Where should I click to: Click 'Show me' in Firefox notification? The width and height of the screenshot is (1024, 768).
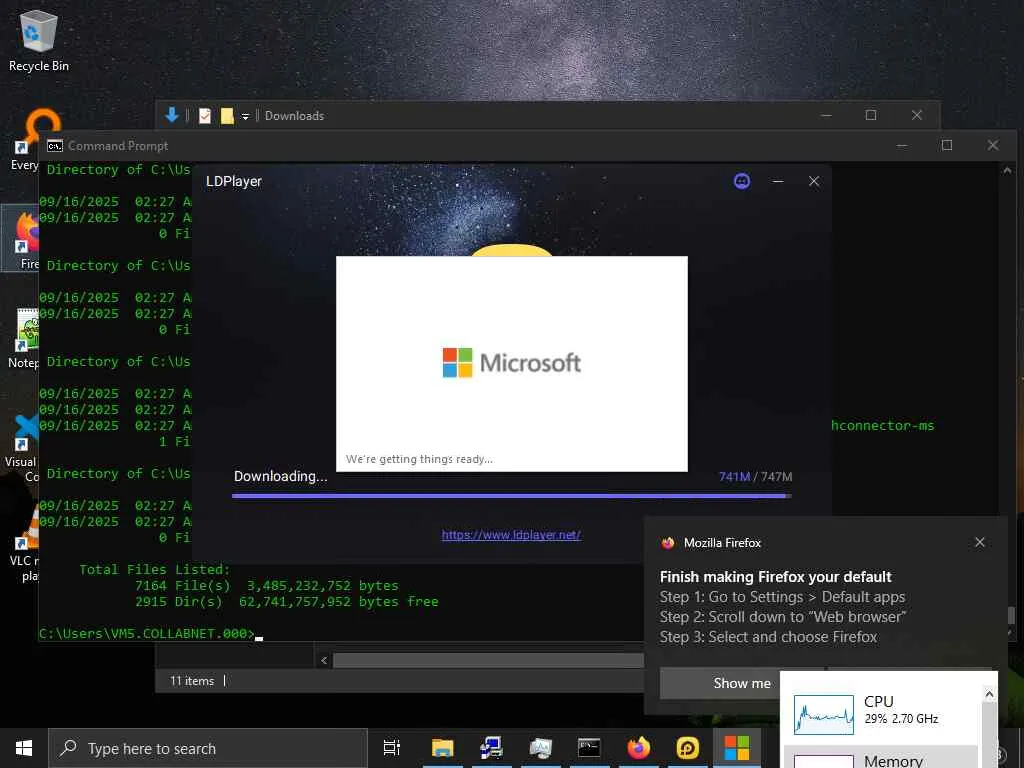tap(742, 683)
